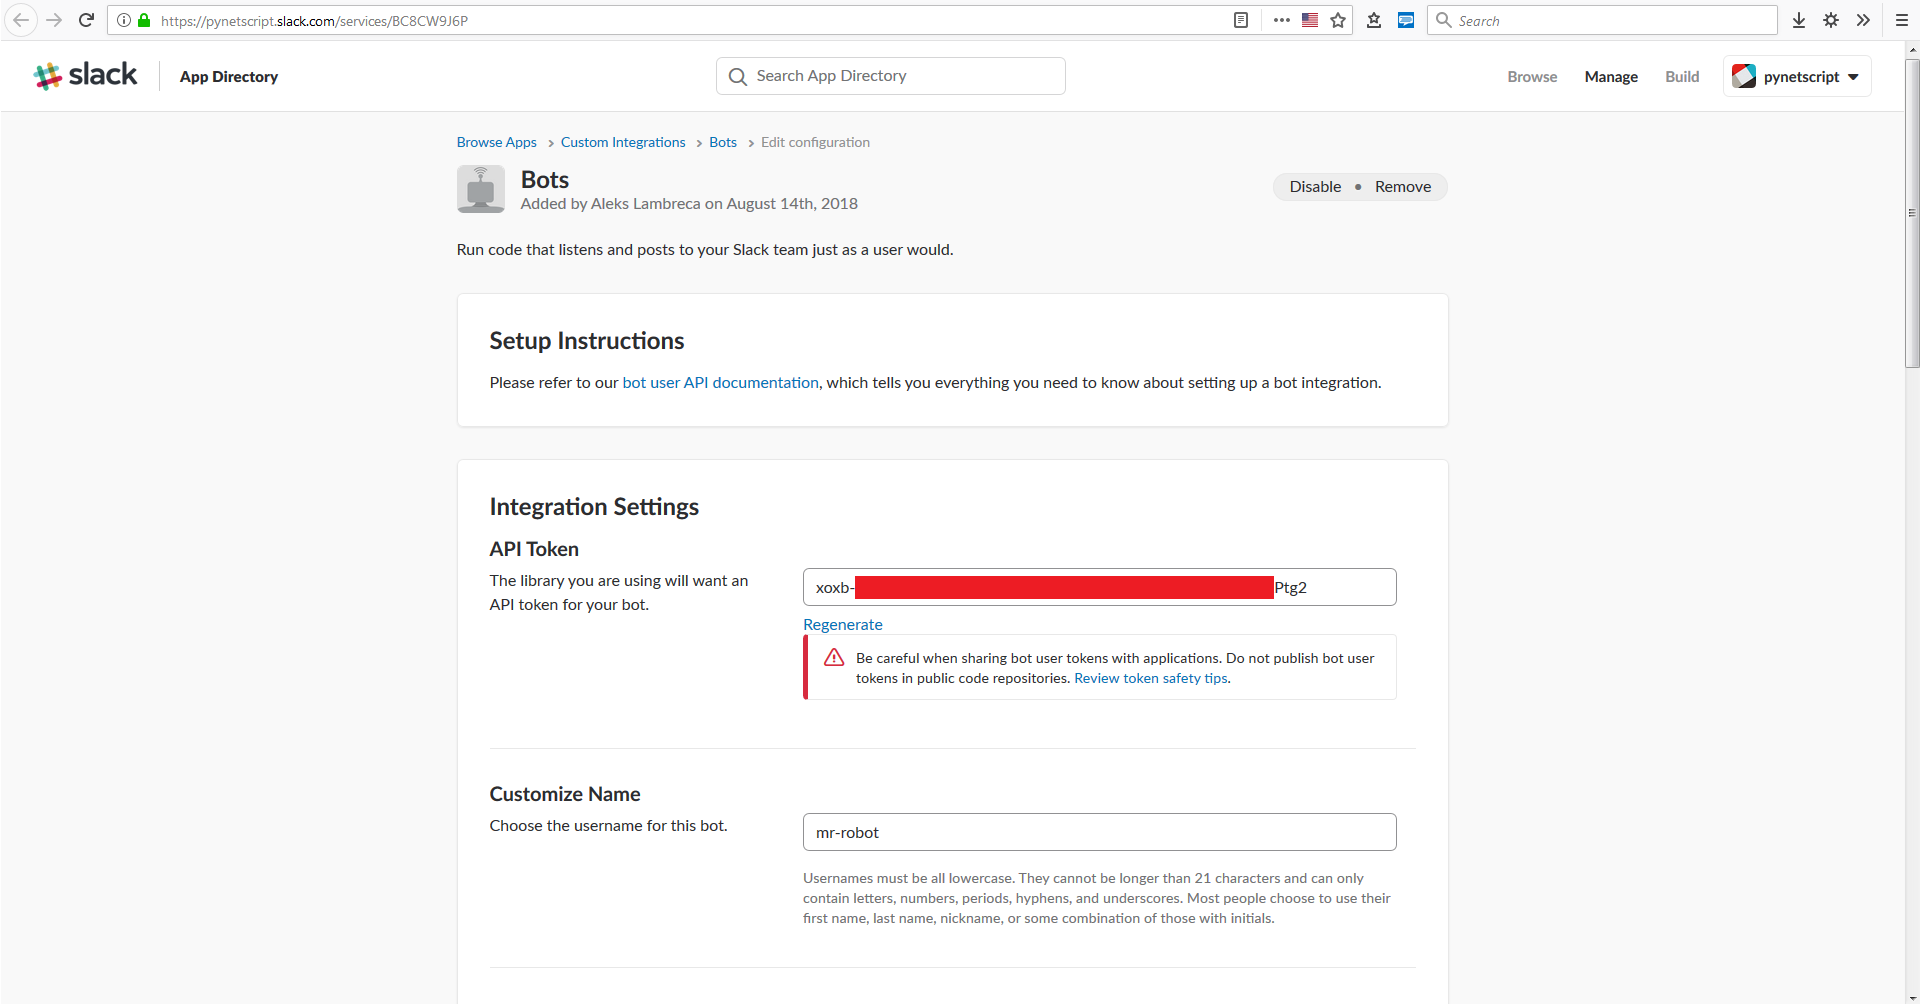Open the page actions three-dot menu
Screen dimensions: 1920x1004
1281,20
